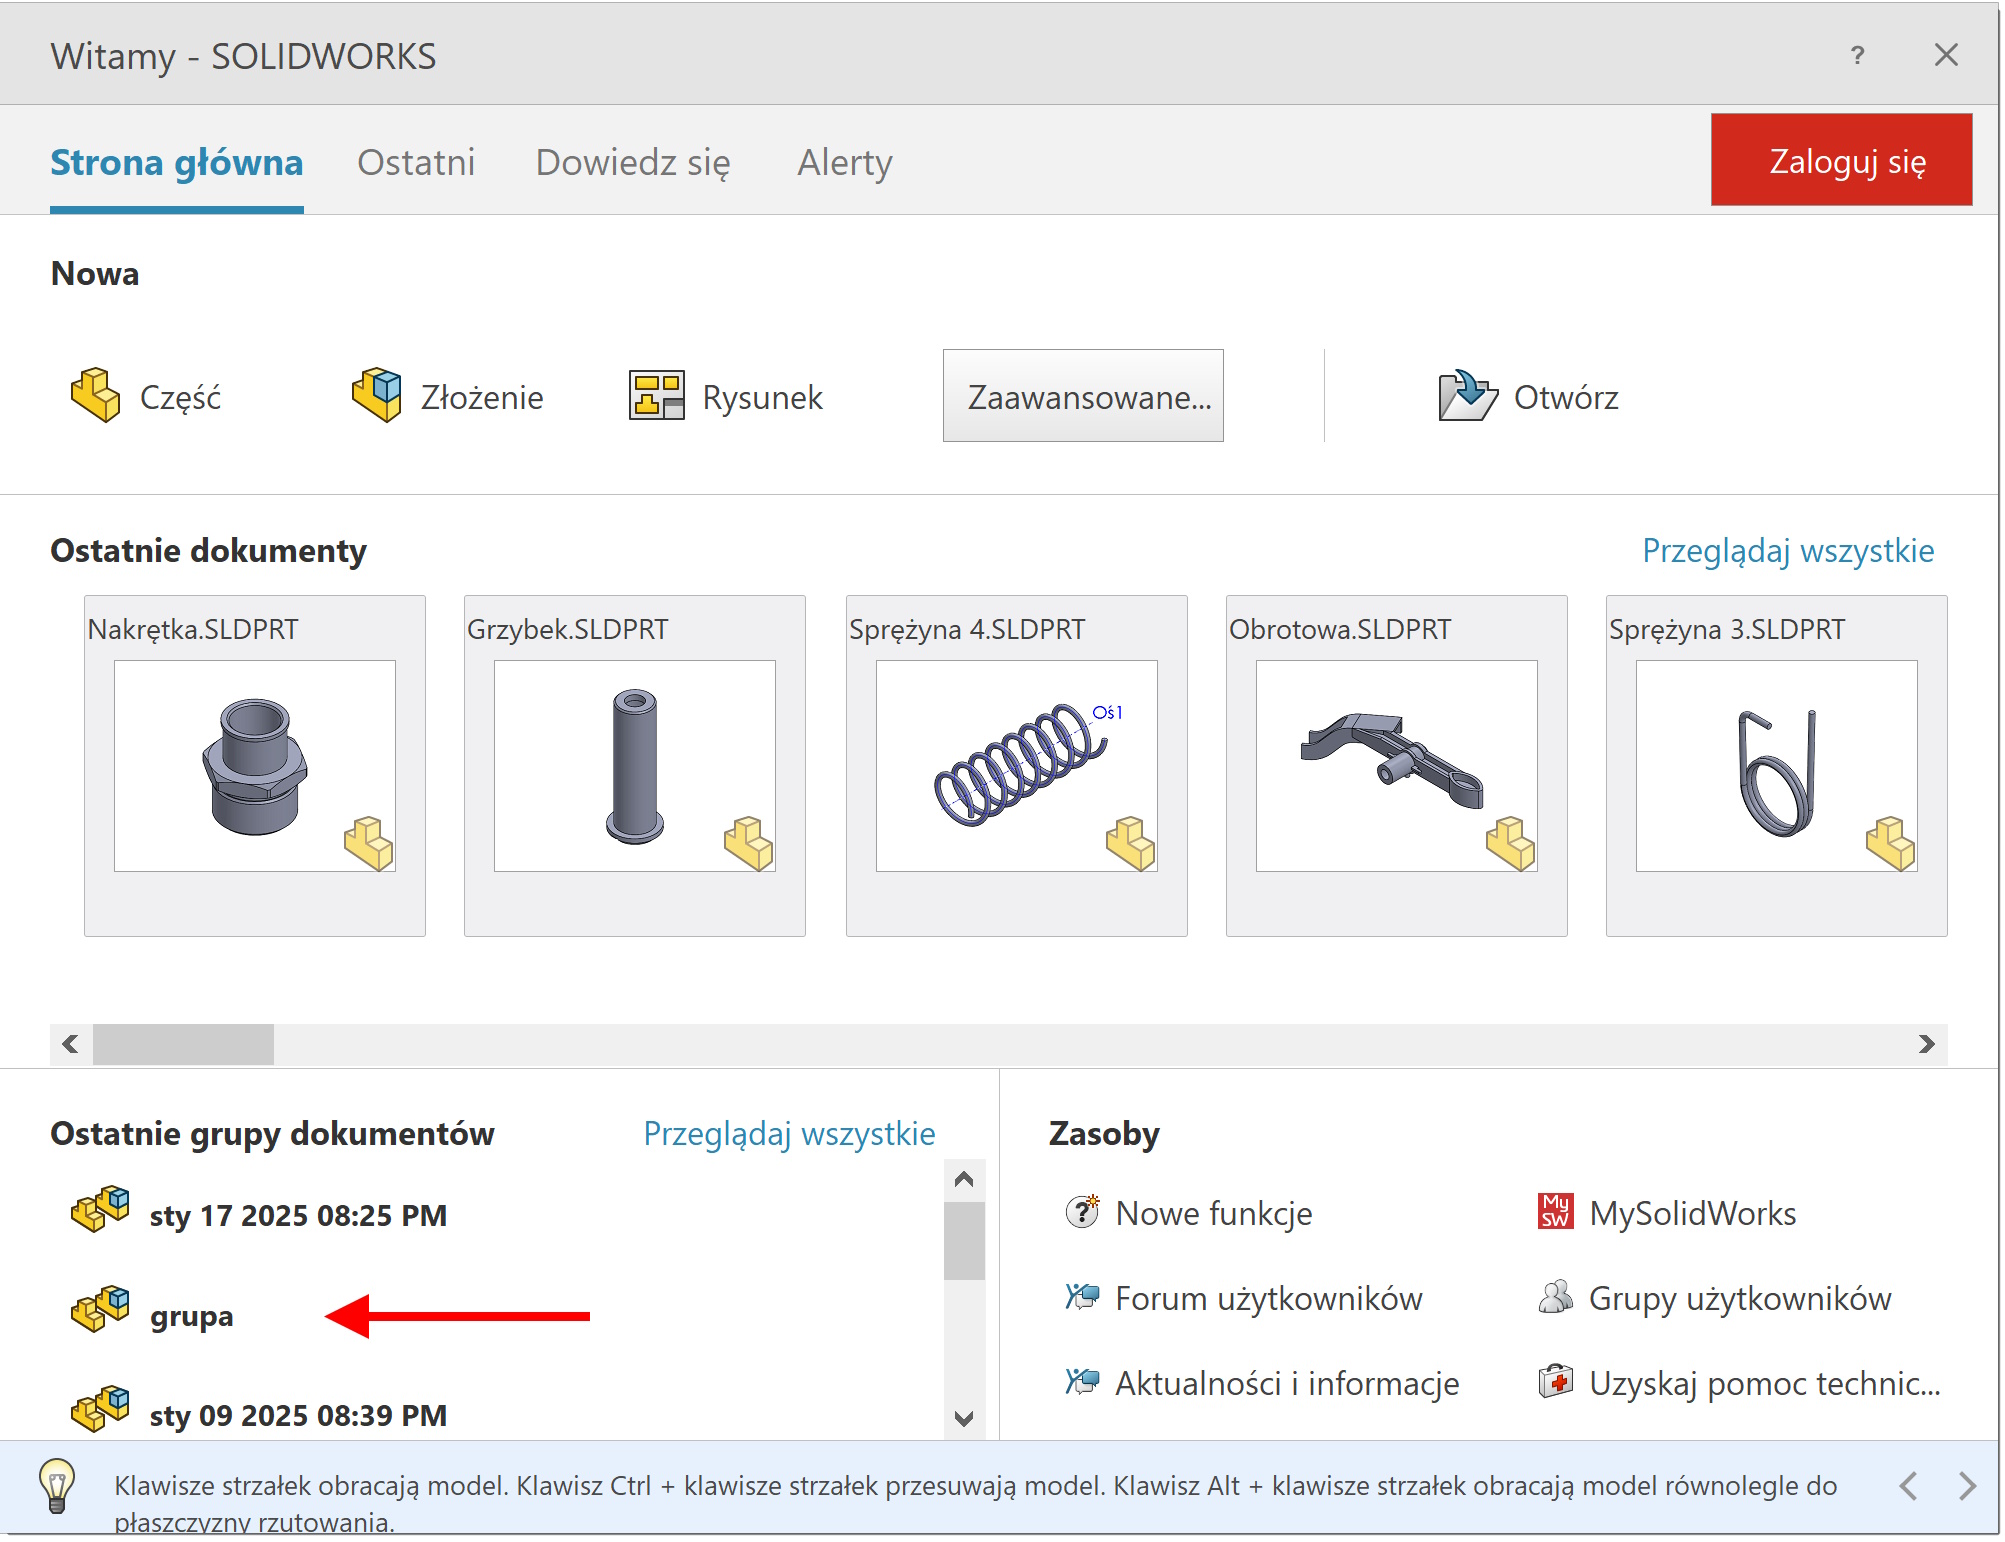This screenshot has width=2005, height=1542.
Task: Open the Sprężyna 4.SLDPRT thumbnail
Action: pyautogui.click(x=1017, y=766)
